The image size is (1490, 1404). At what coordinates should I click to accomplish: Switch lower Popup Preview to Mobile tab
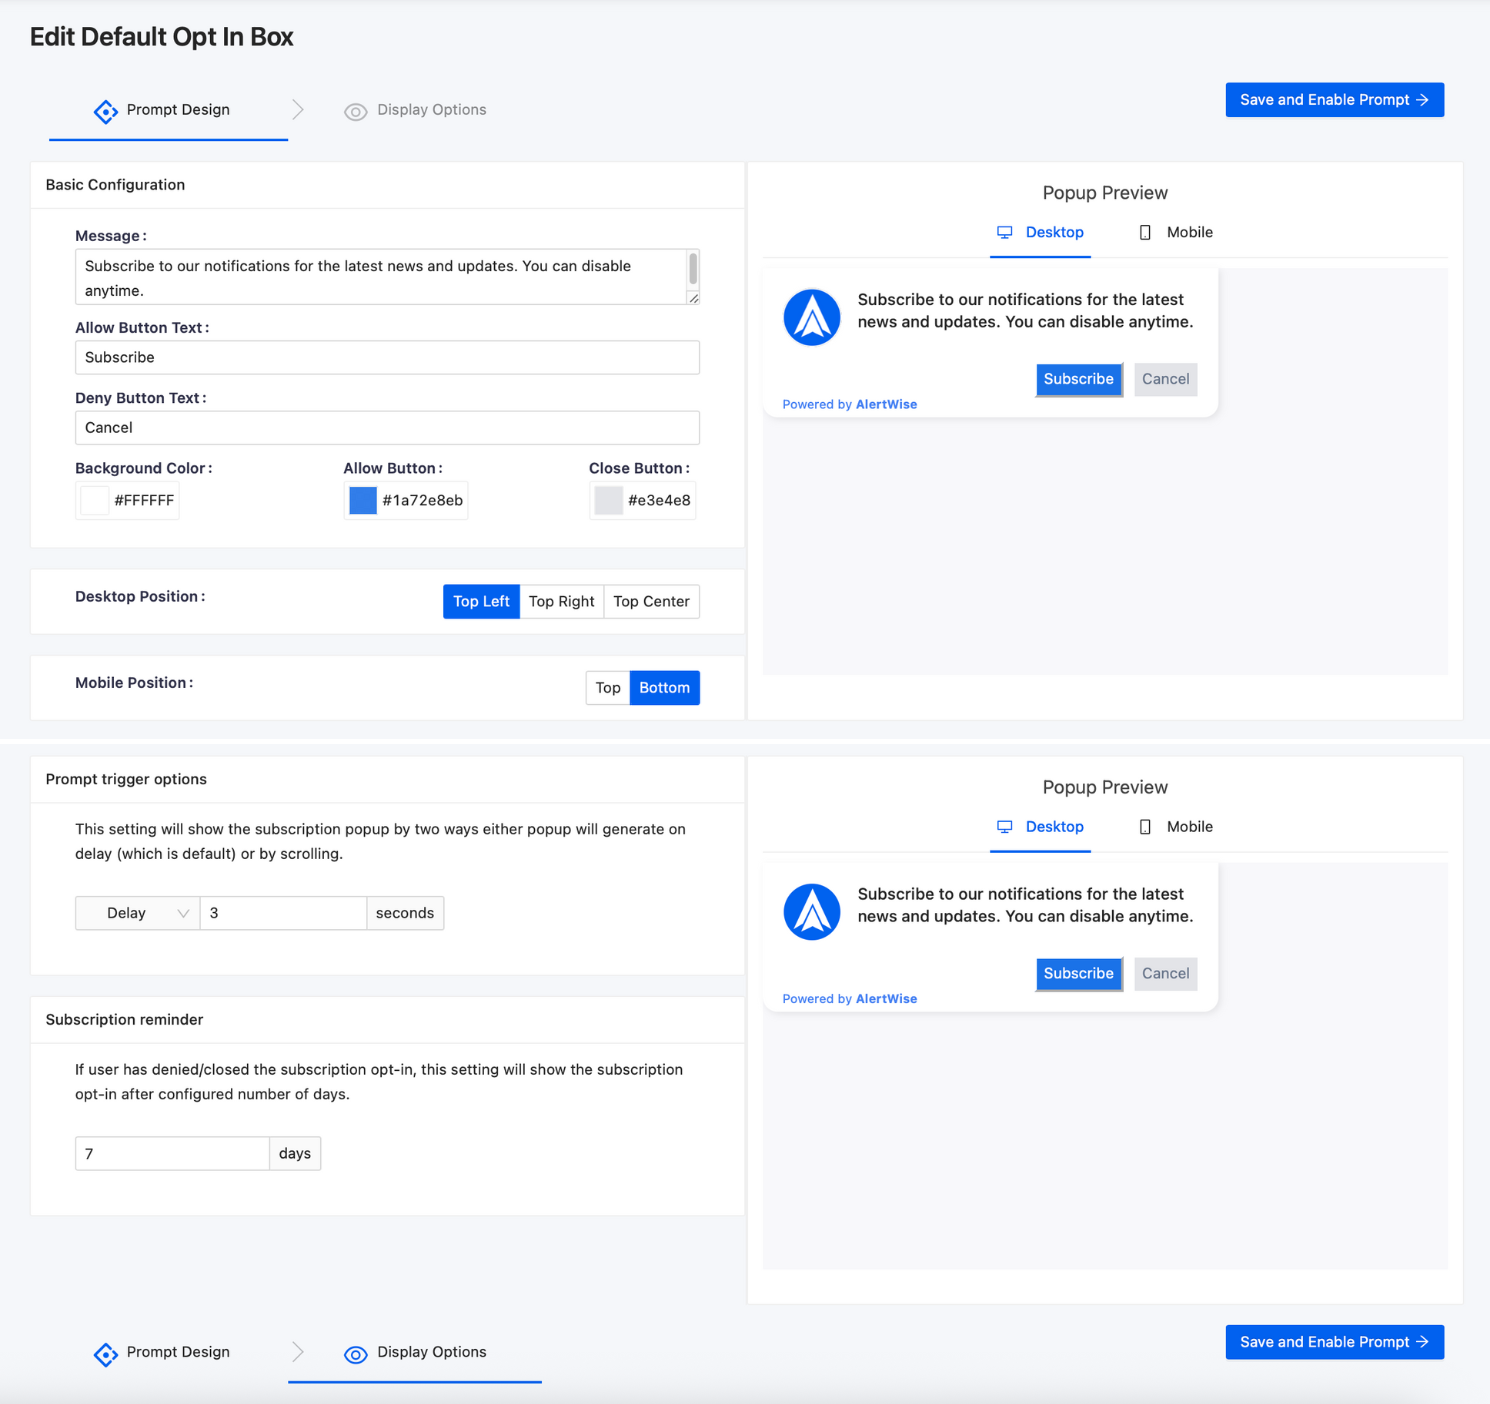(x=1176, y=827)
